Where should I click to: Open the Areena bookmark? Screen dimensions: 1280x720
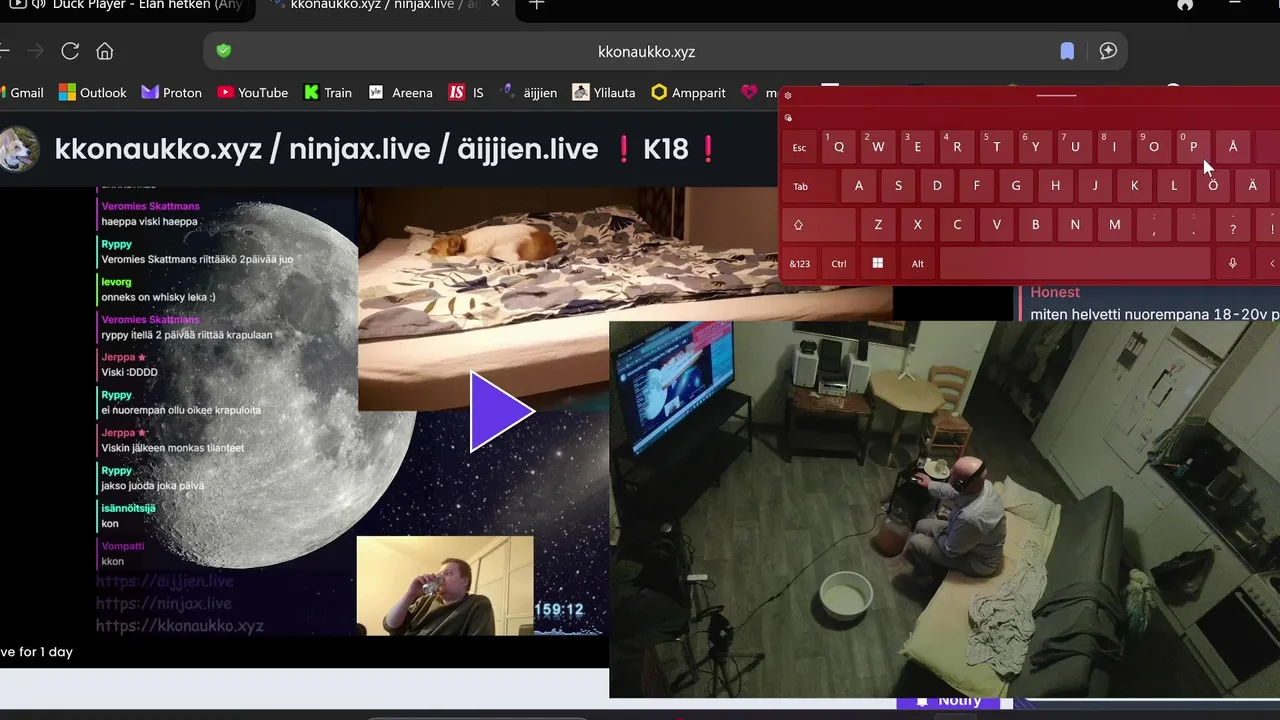[400, 92]
